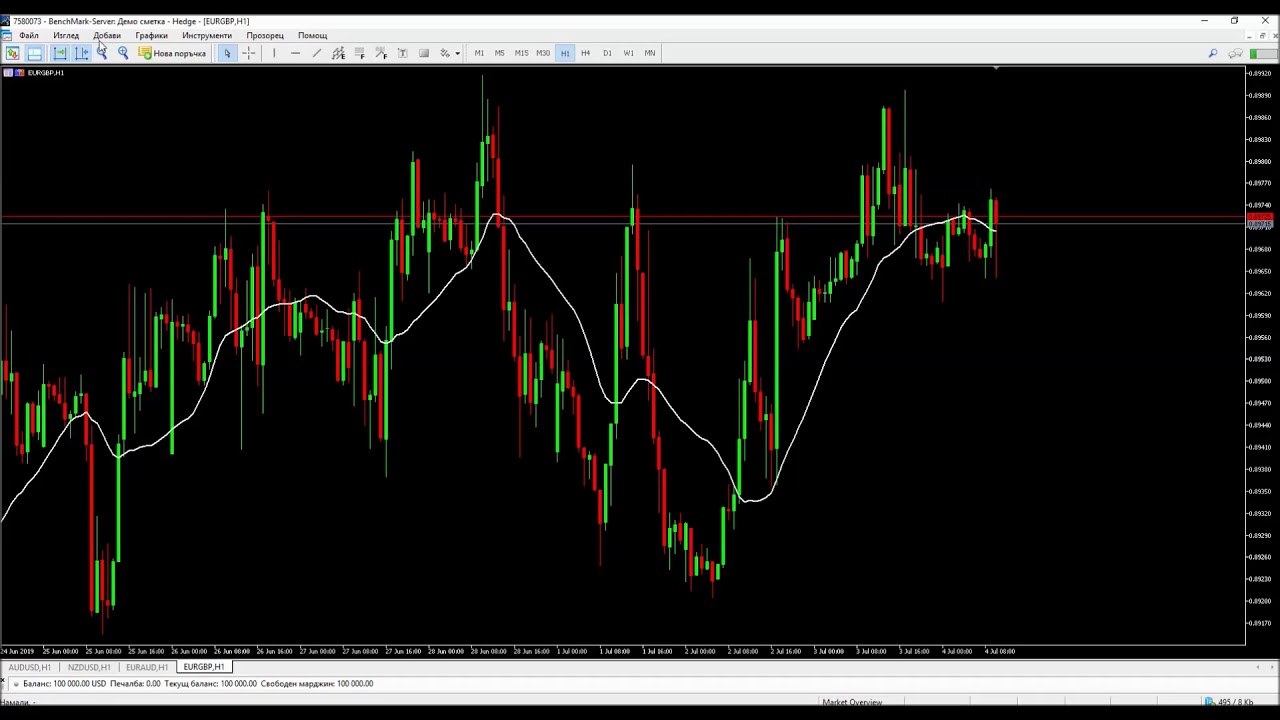Screen dimensions: 1280x720
Task: Select the EURGBP,H1 chart tab
Action: pos(204,667)
